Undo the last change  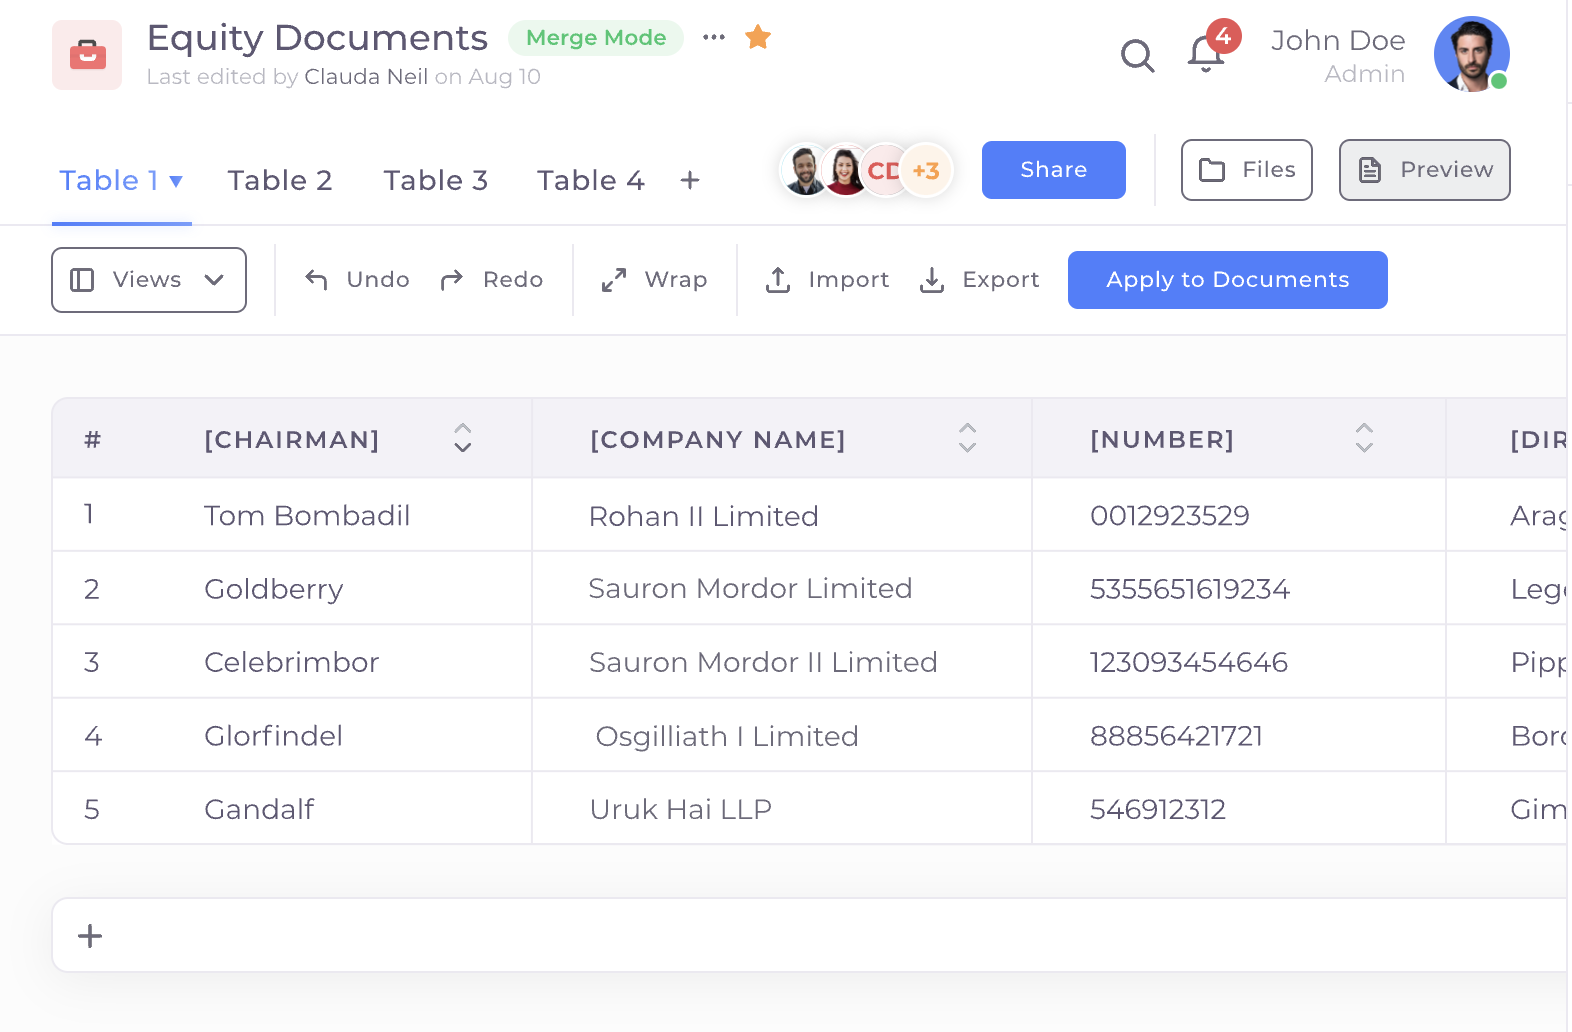[x=358, y=280]
